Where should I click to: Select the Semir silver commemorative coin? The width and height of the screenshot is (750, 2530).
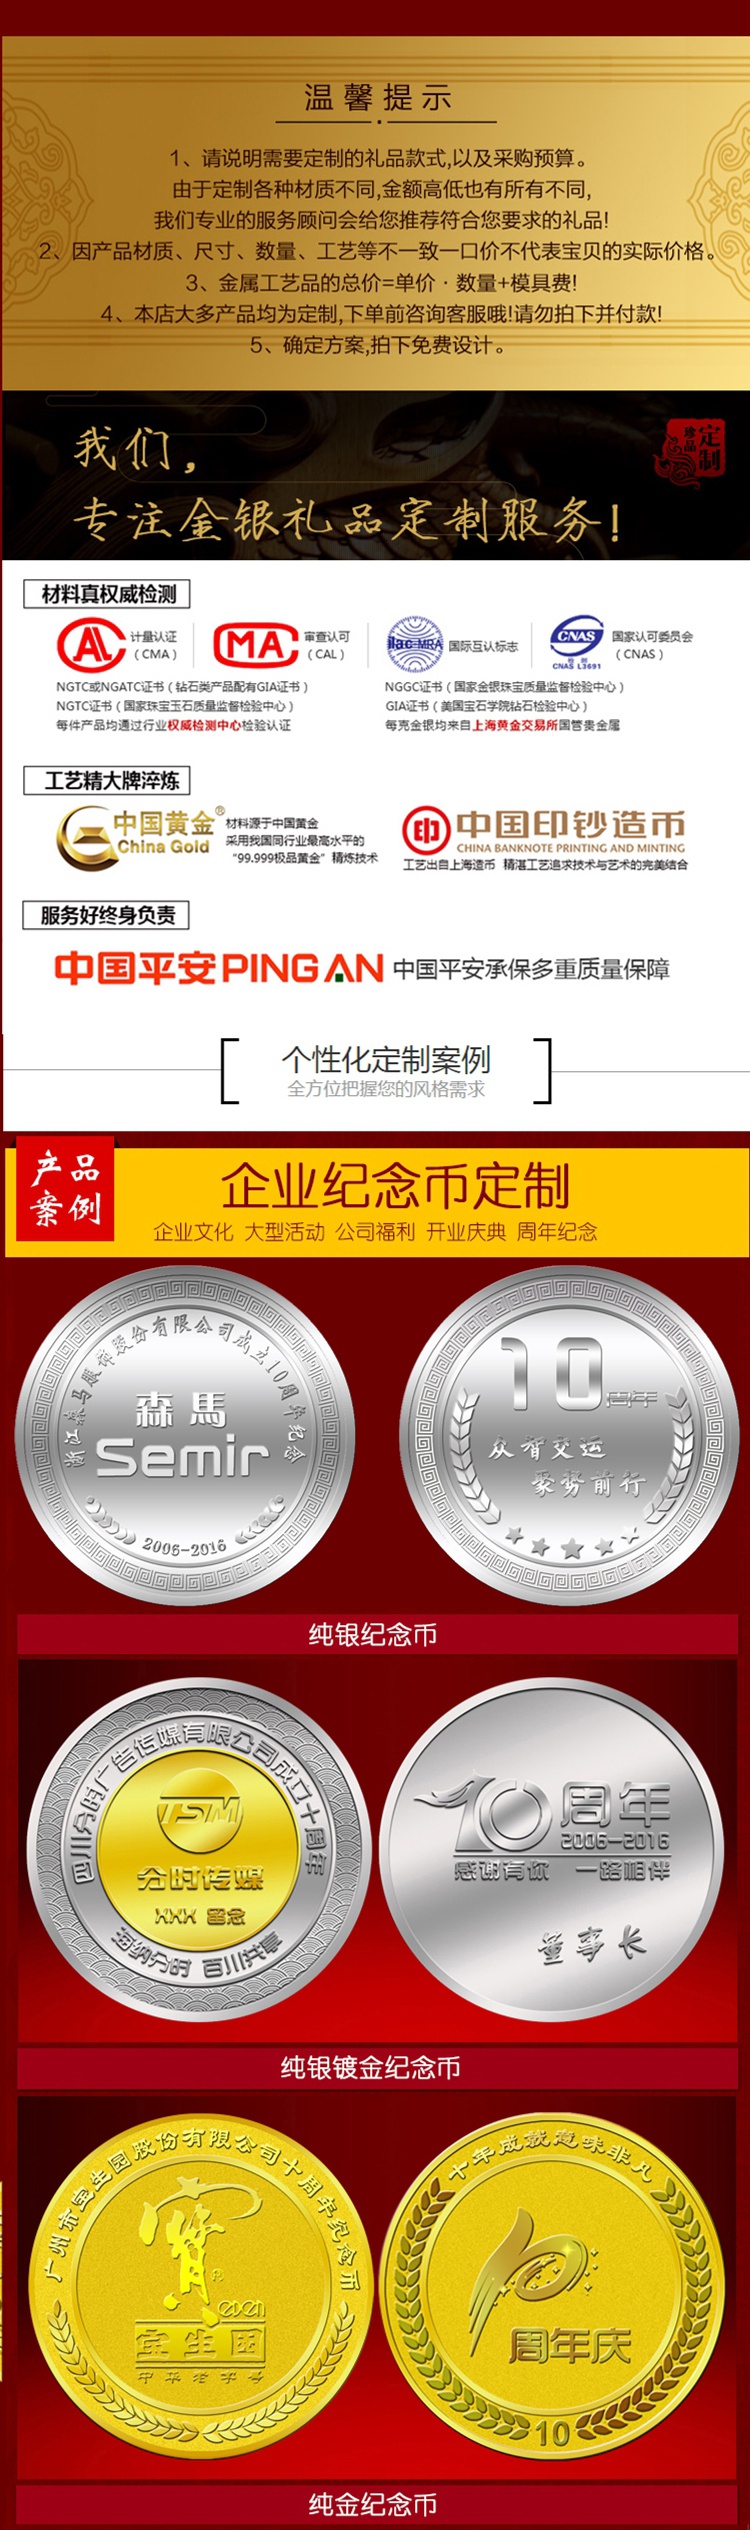coord(185,1436)
